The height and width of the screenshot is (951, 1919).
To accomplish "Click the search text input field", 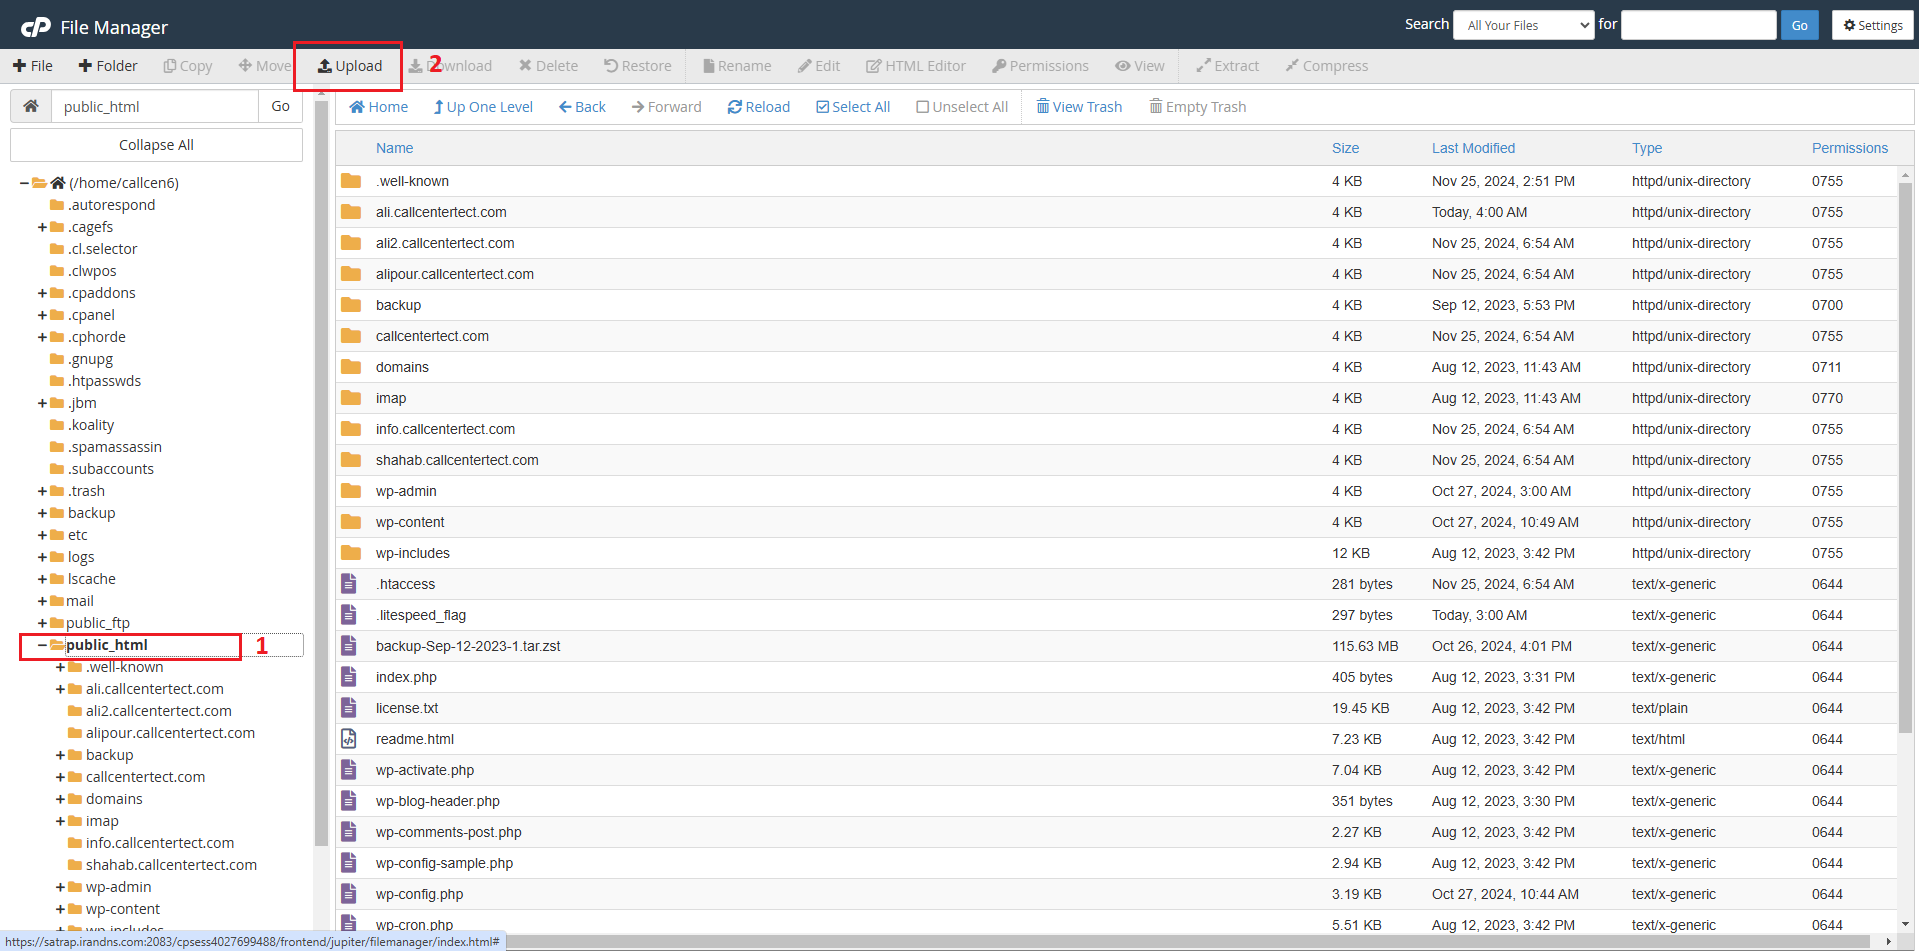I will [x=1698, y=25].
